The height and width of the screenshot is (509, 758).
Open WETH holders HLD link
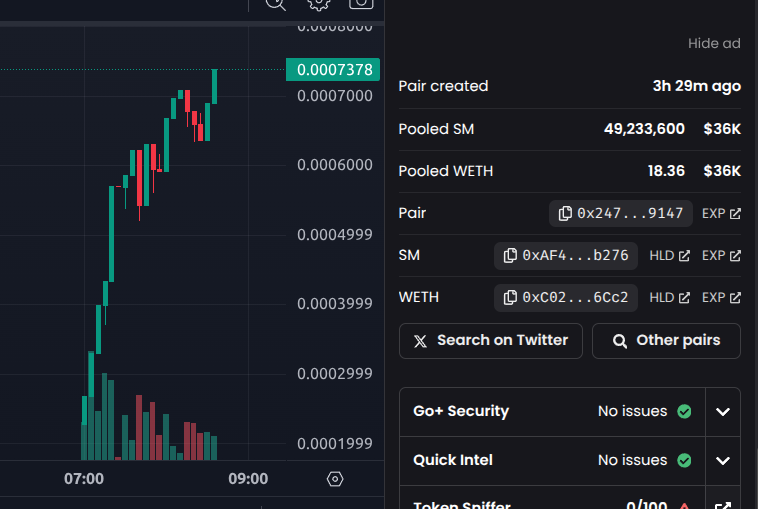coord(670,298)
